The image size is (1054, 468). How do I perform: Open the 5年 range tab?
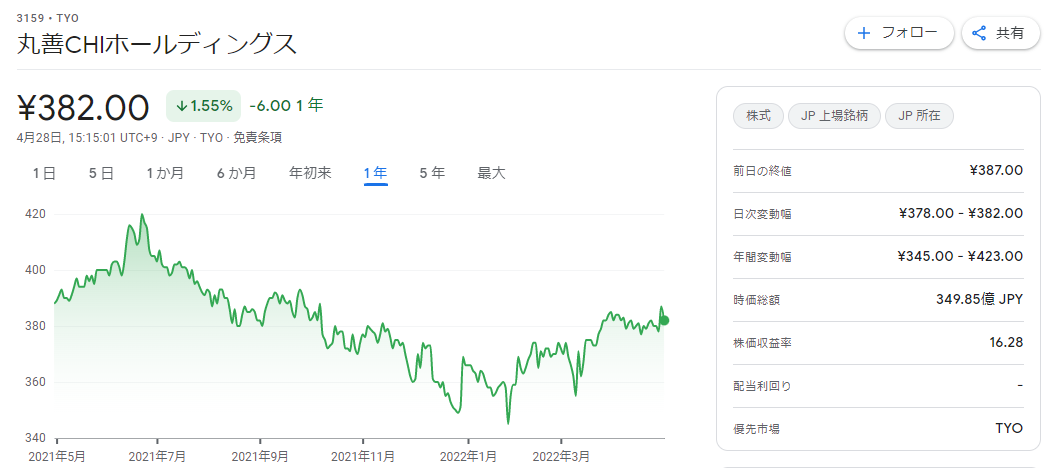[432, 173]
